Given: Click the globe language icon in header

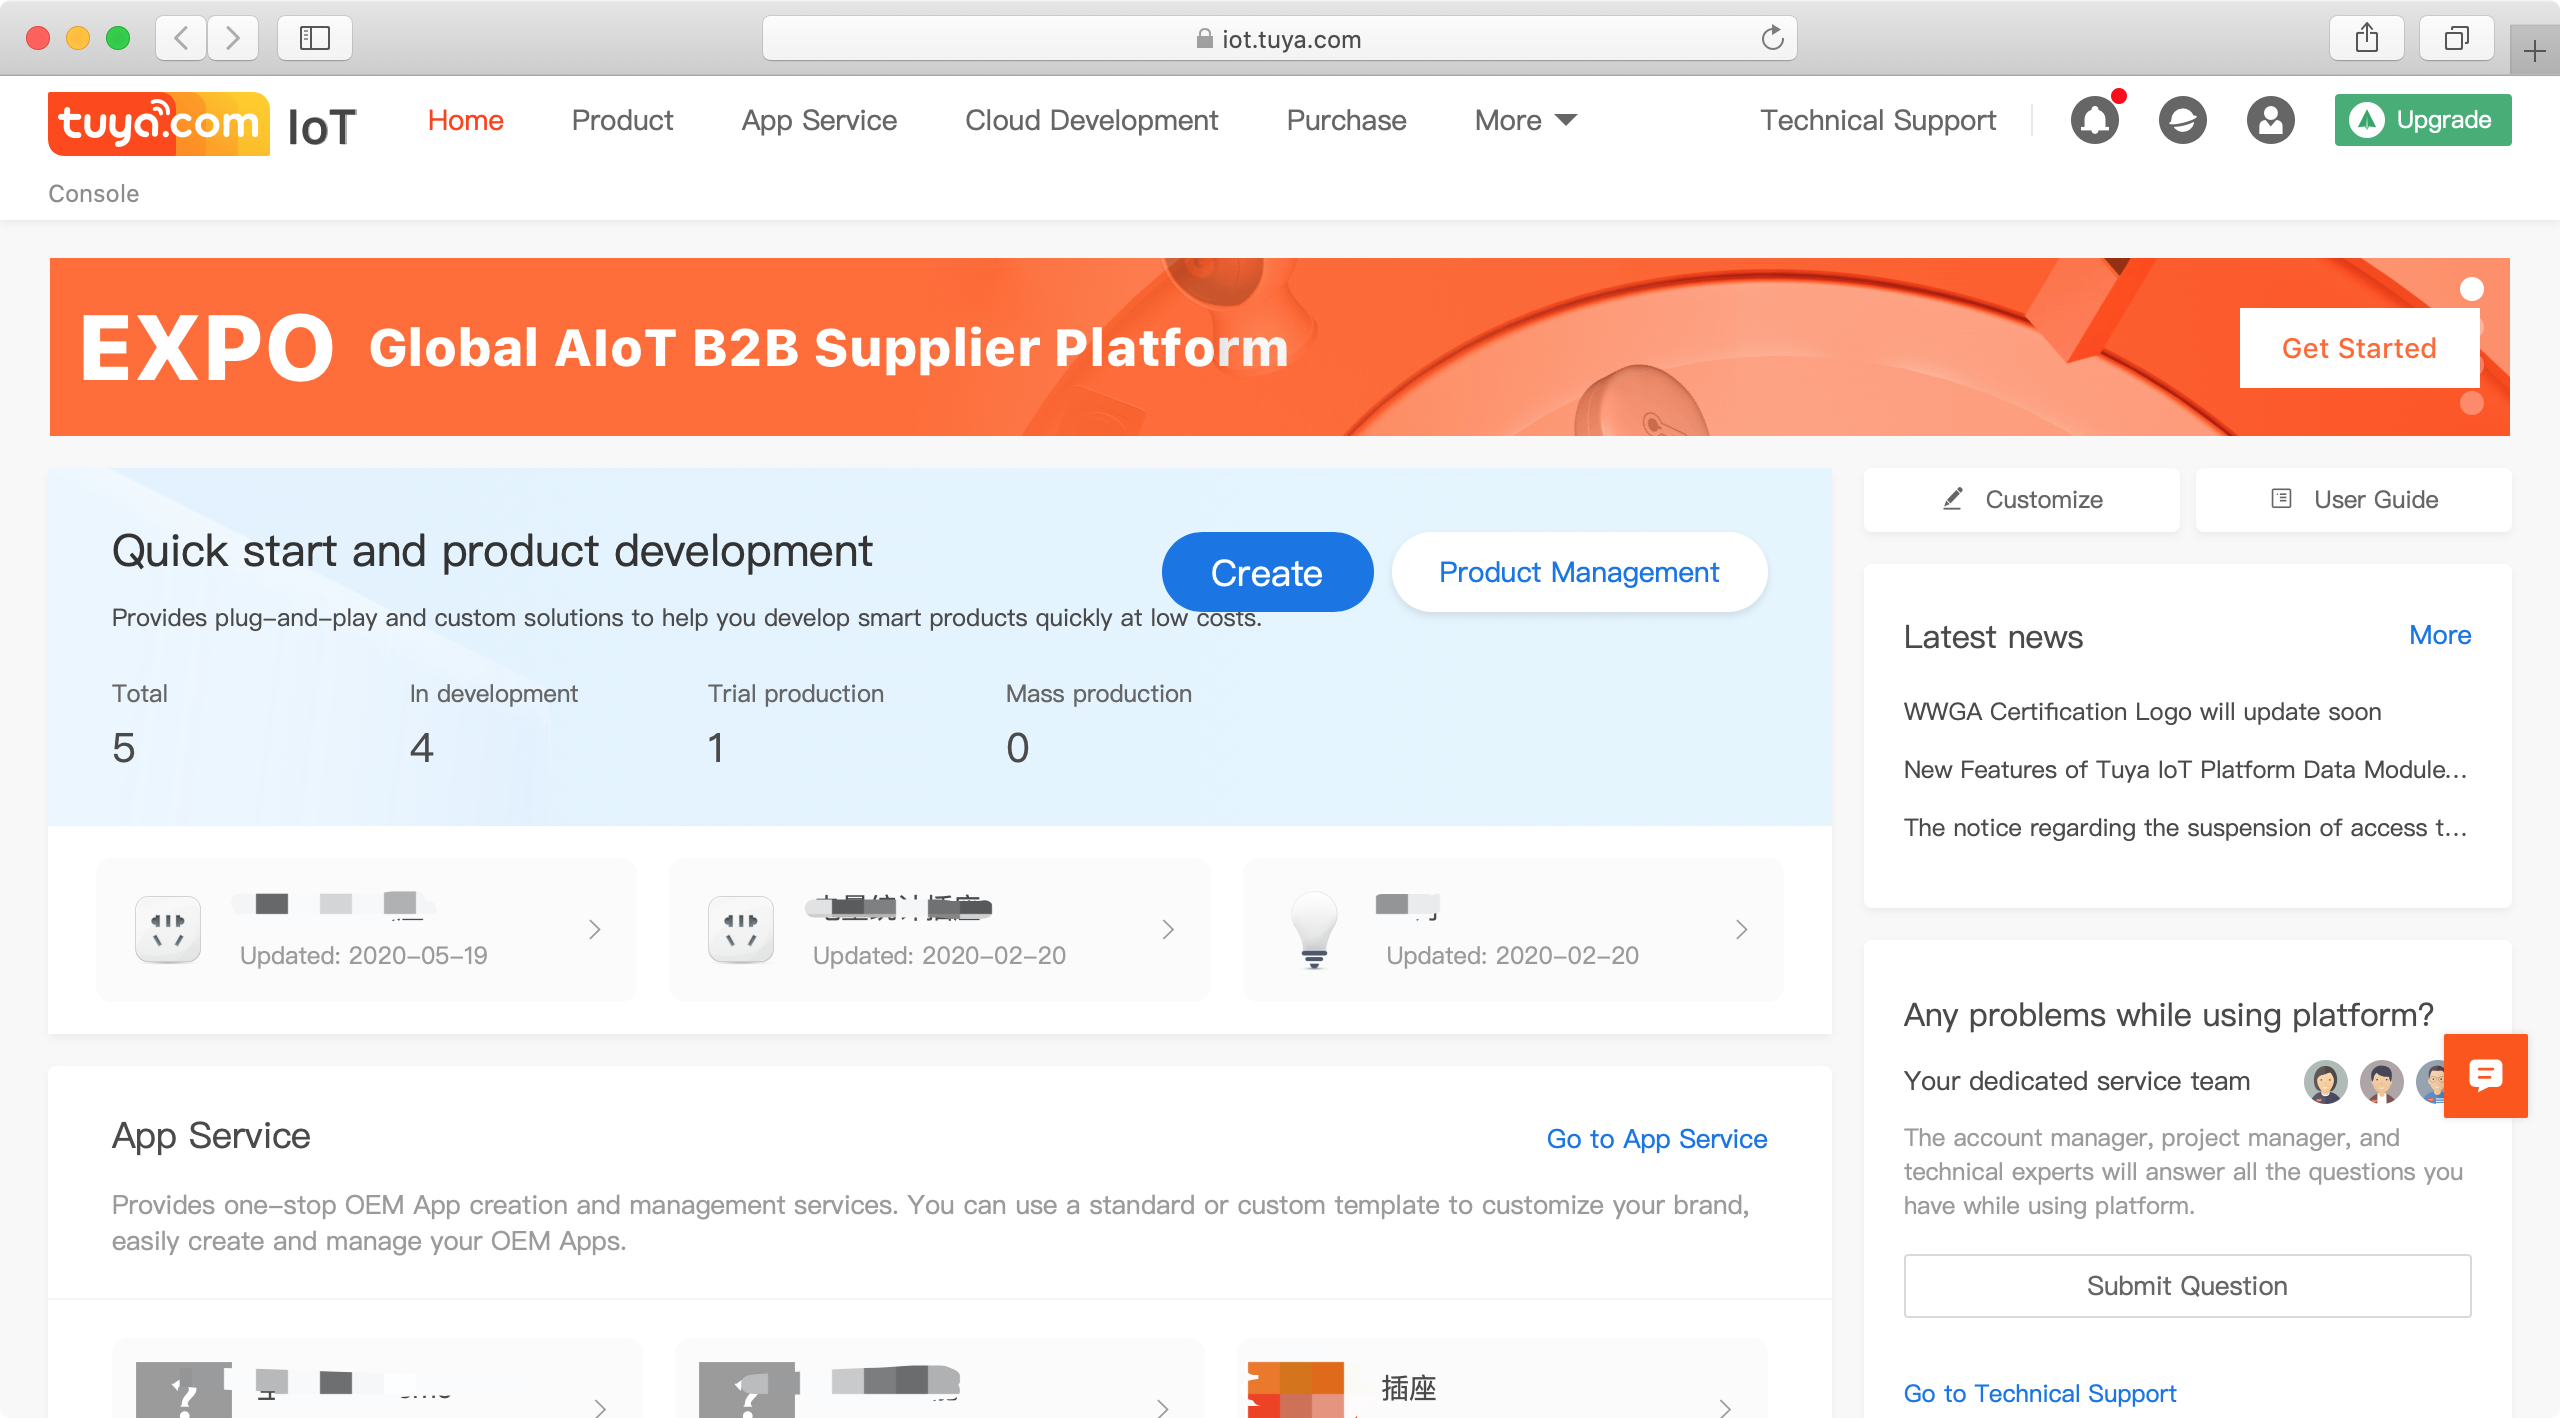Looking at the screenshot, I should pyautogui.click(x=2182, y=121).
